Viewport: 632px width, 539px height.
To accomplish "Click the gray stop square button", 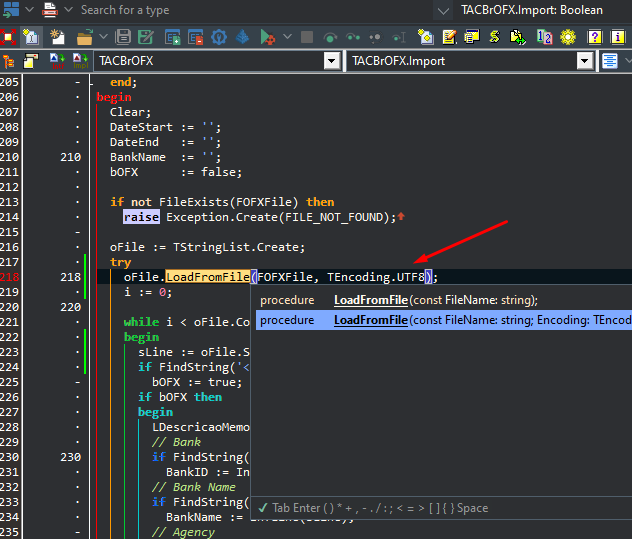I will 307,37.
